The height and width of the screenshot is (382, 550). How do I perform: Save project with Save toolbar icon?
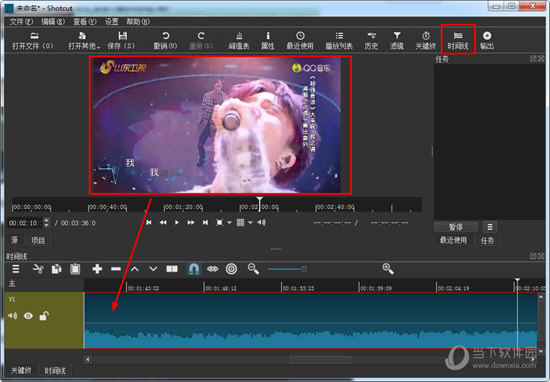(121, 40)
